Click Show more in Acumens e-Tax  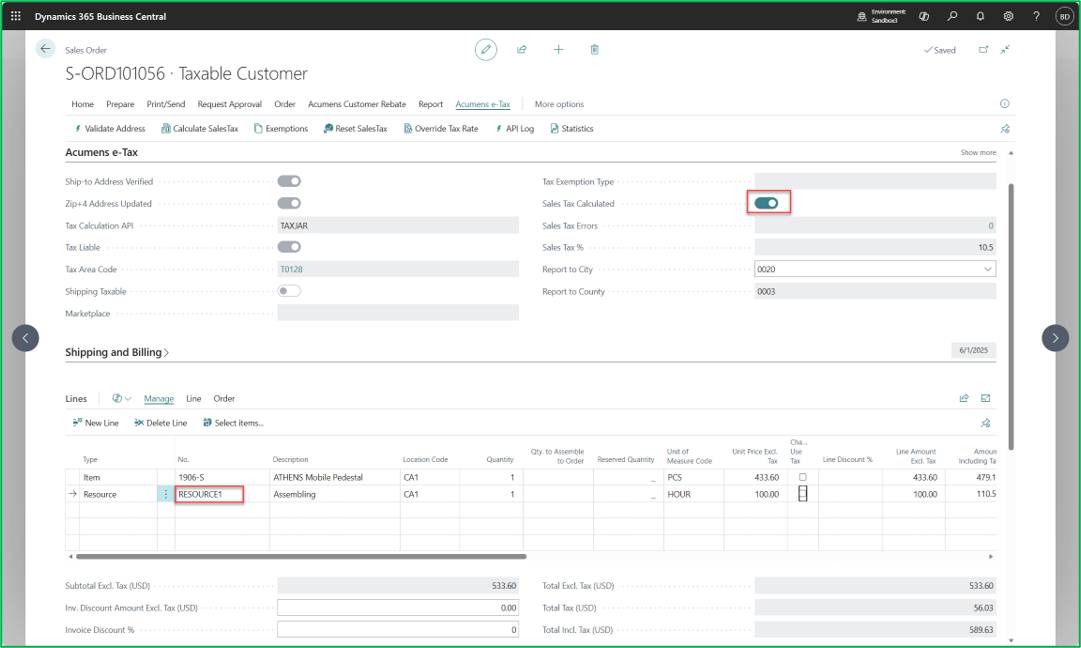(x=978, y=152)
